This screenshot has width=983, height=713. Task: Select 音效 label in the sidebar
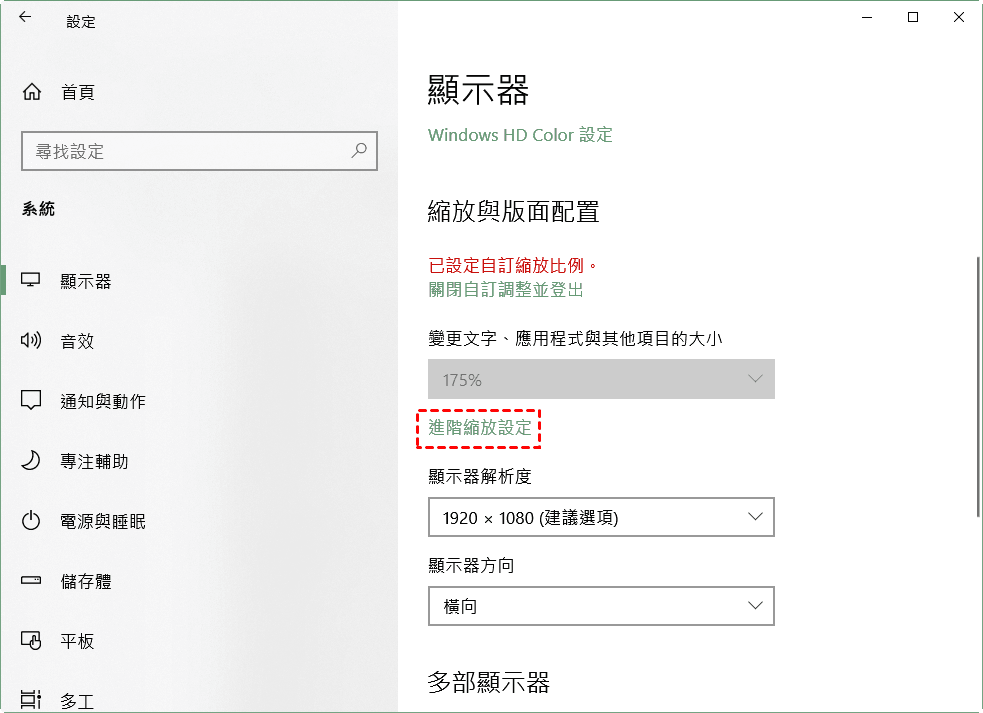(77, 341)
